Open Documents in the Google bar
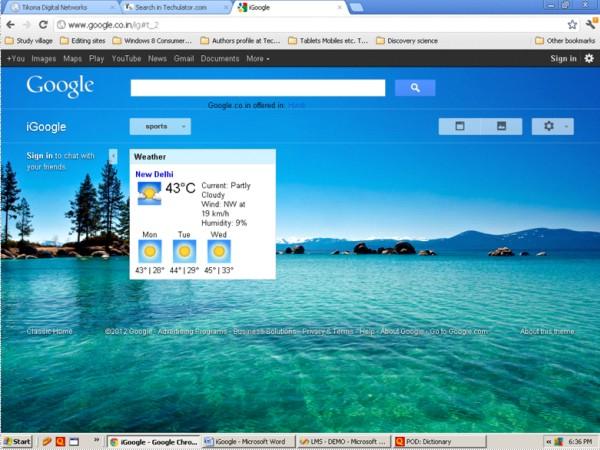Viewport: 600px width, 450px height. click(220, 59)
